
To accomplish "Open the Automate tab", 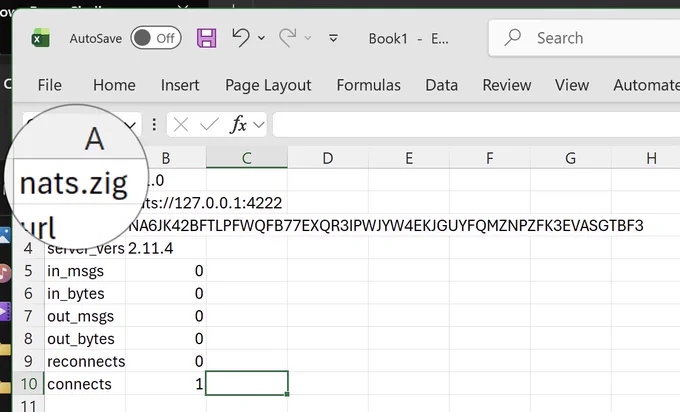I will (x=646, y=85).
